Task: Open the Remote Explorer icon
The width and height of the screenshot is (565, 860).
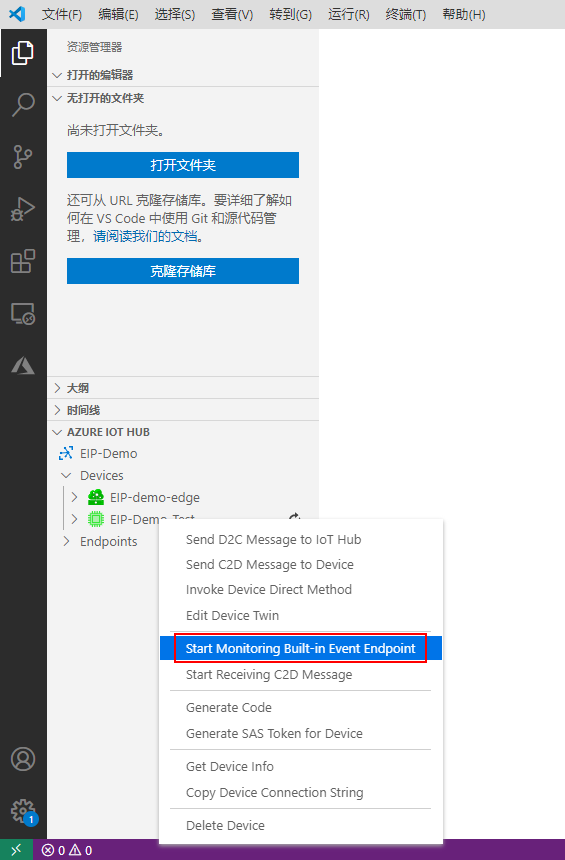Action: [22, 314]
